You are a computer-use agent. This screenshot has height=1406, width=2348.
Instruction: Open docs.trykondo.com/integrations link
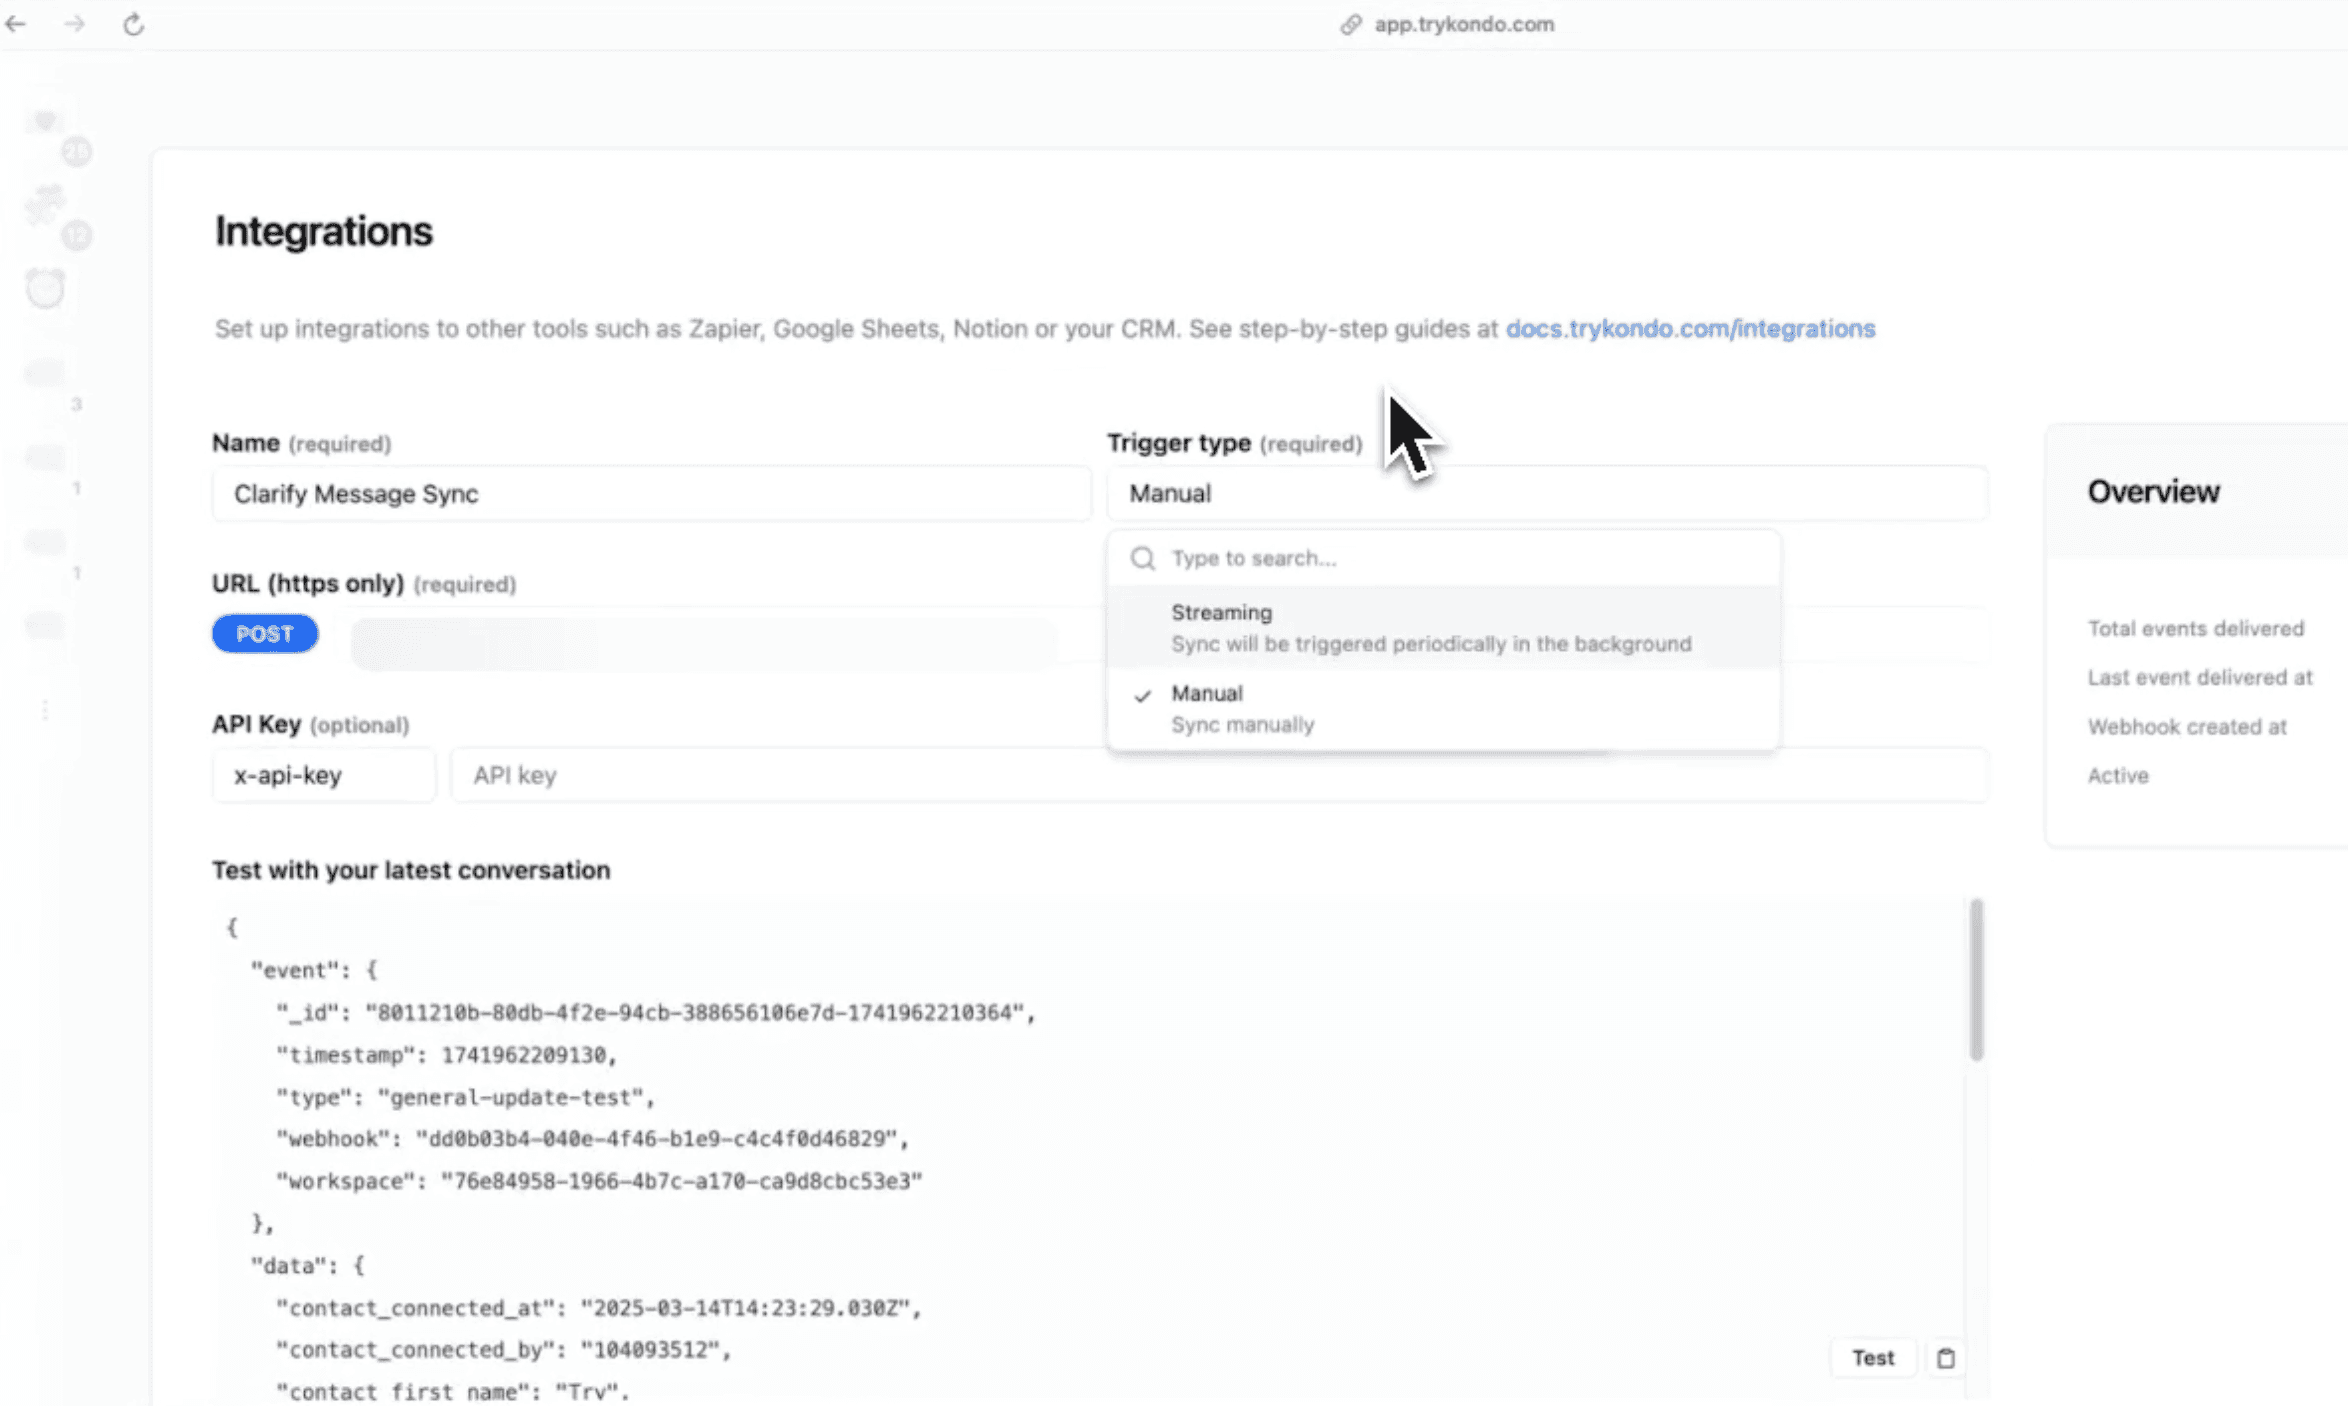[1690, 329]
